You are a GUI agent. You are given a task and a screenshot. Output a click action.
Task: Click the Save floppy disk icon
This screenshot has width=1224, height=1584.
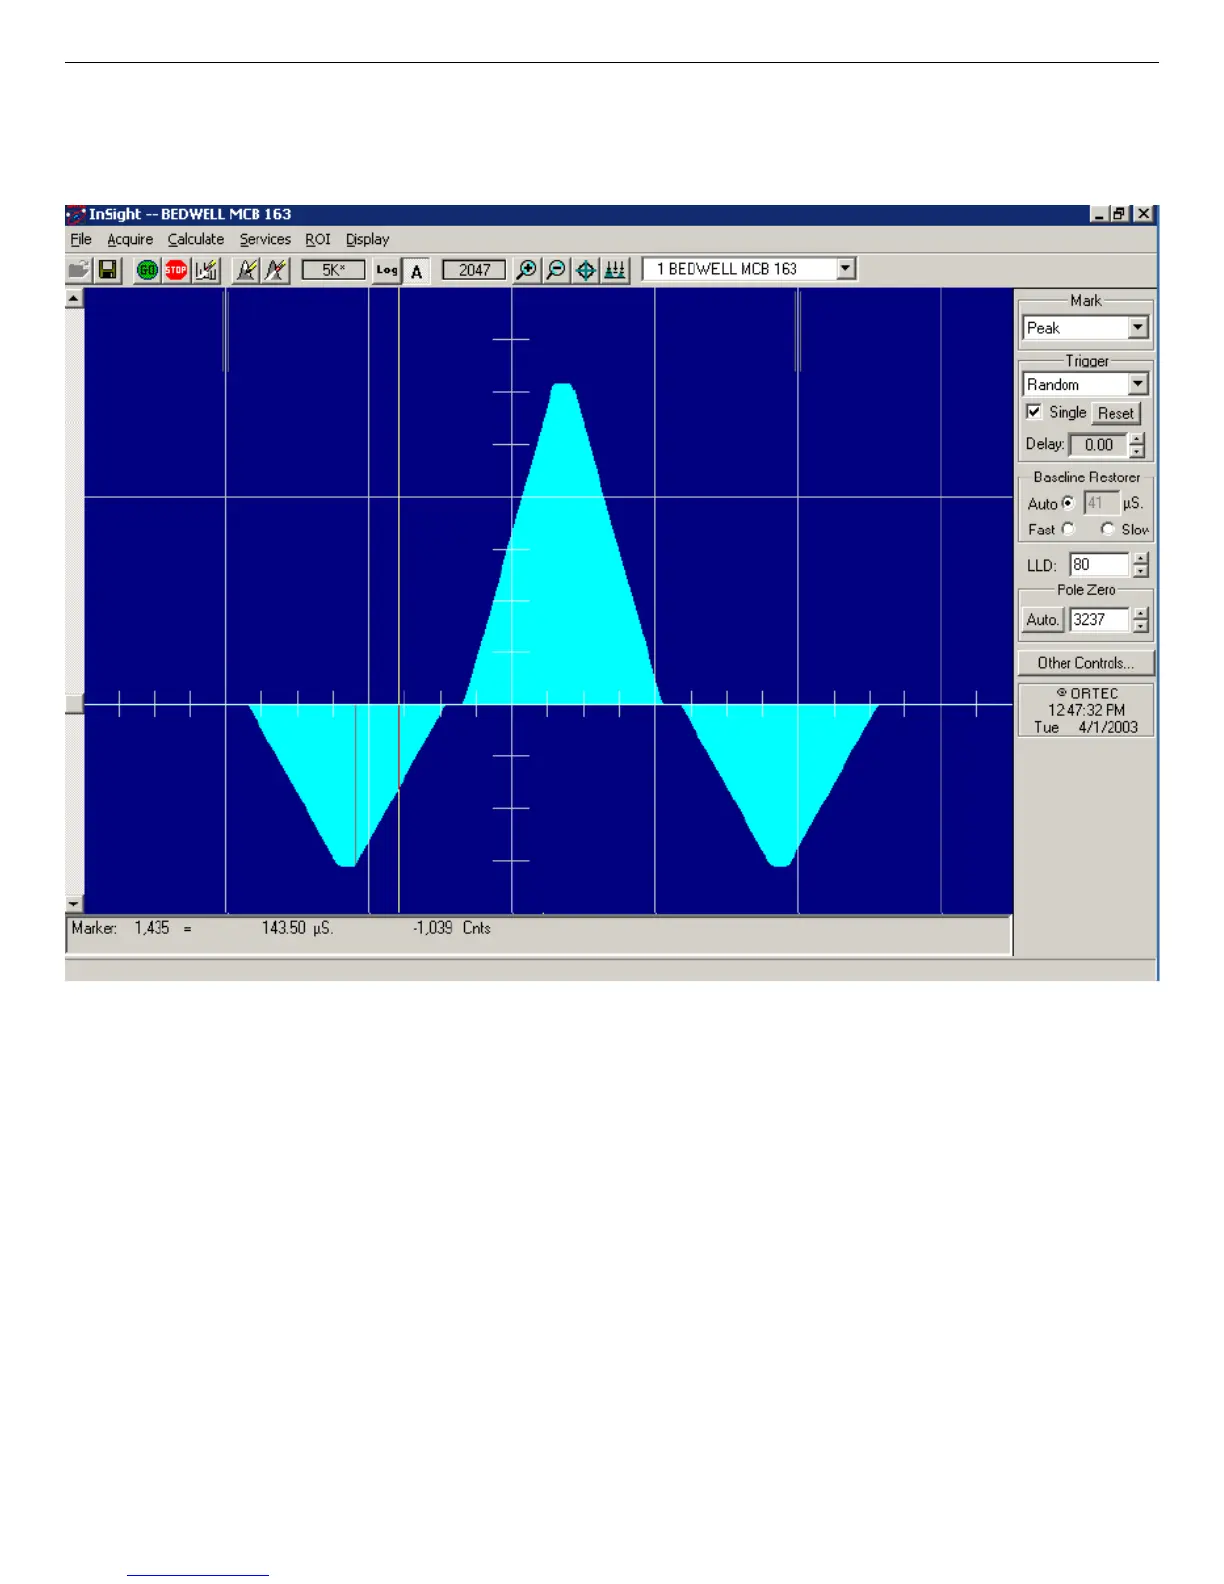tap(108, 270)
